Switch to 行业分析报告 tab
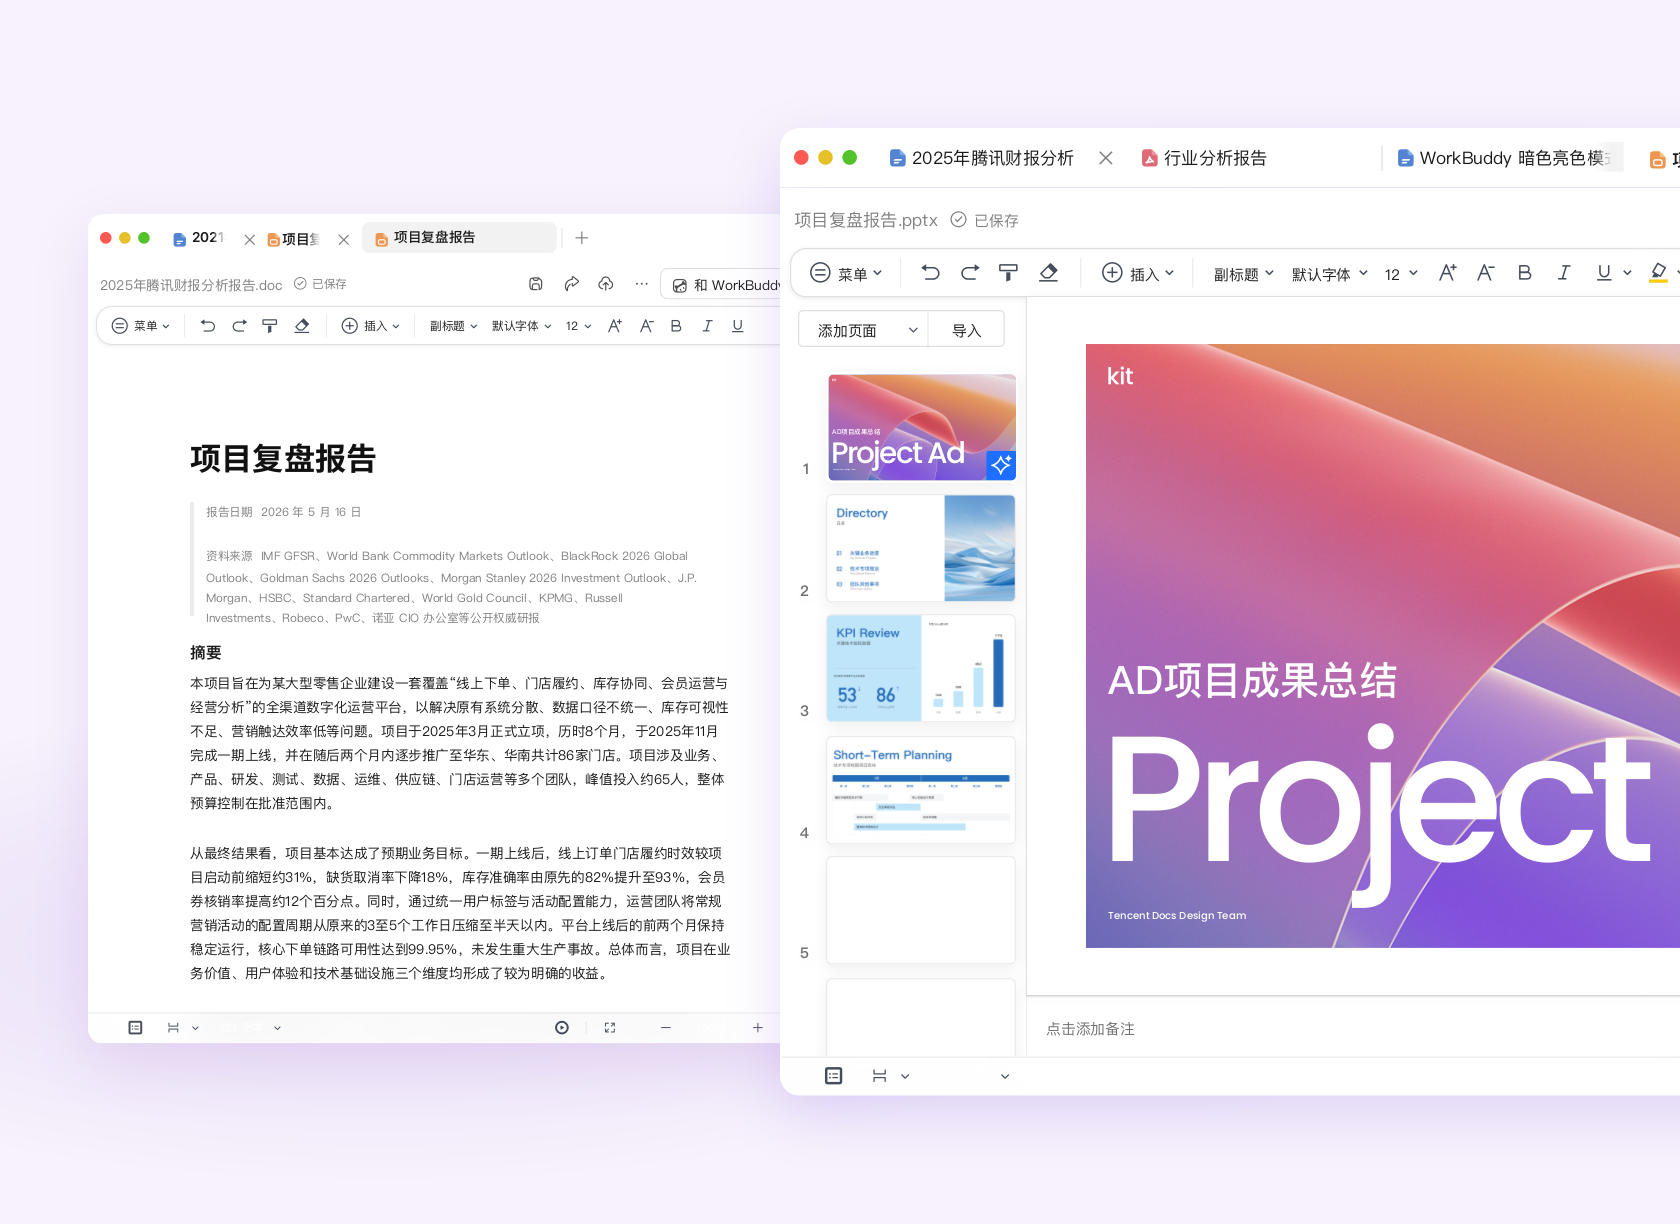 [1204, 158]
